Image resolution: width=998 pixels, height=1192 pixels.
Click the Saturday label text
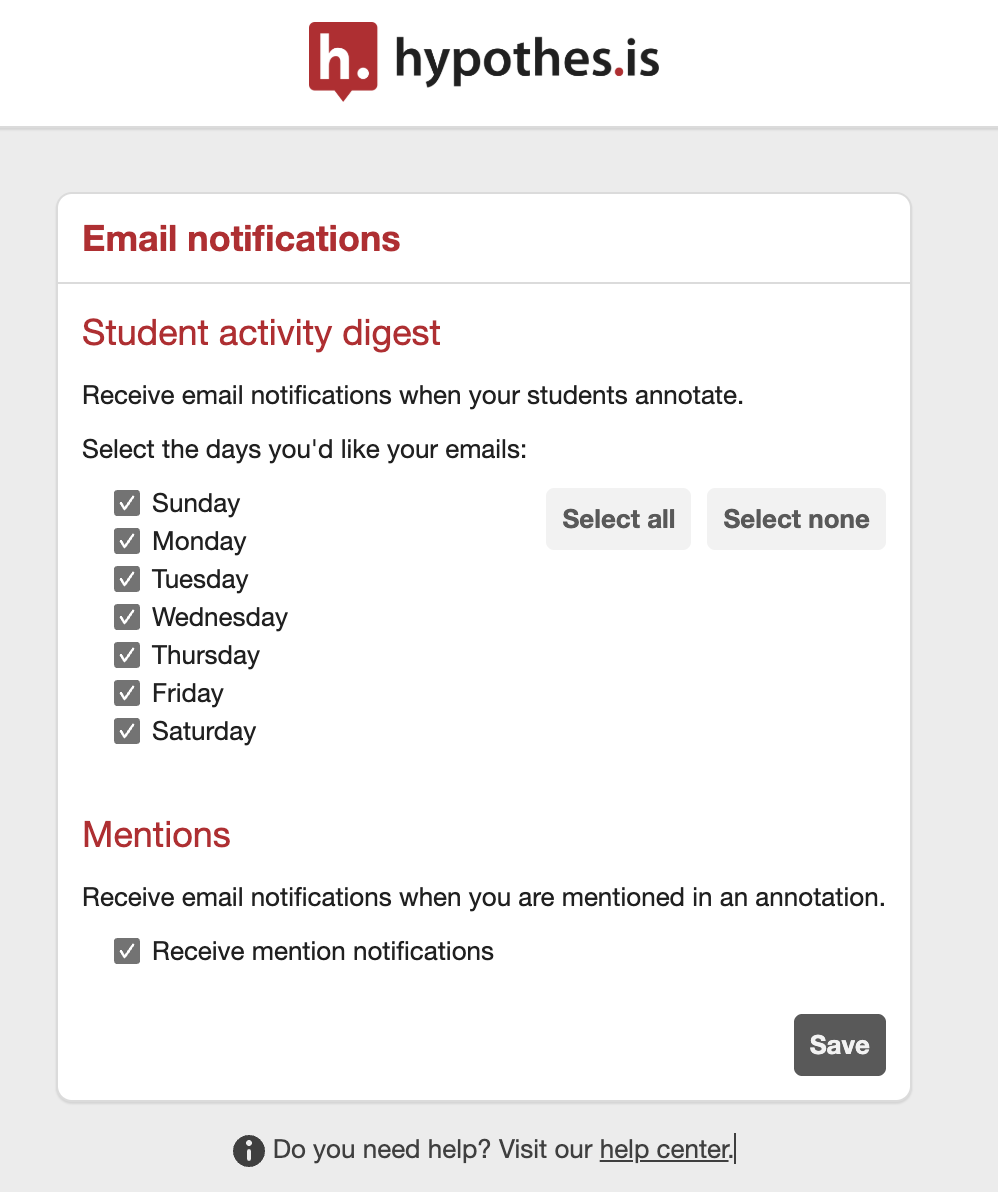click(204, 731)
